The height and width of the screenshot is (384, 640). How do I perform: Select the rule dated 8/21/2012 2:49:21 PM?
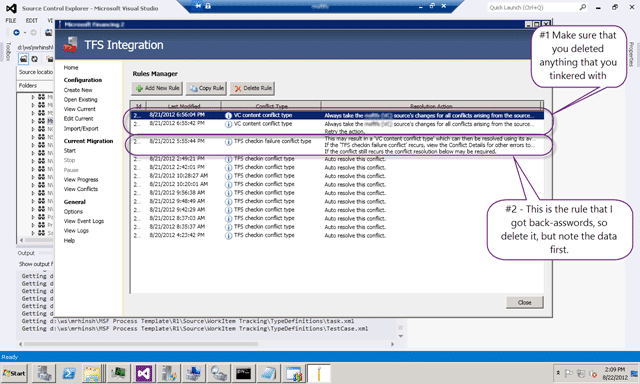(337, 159)
